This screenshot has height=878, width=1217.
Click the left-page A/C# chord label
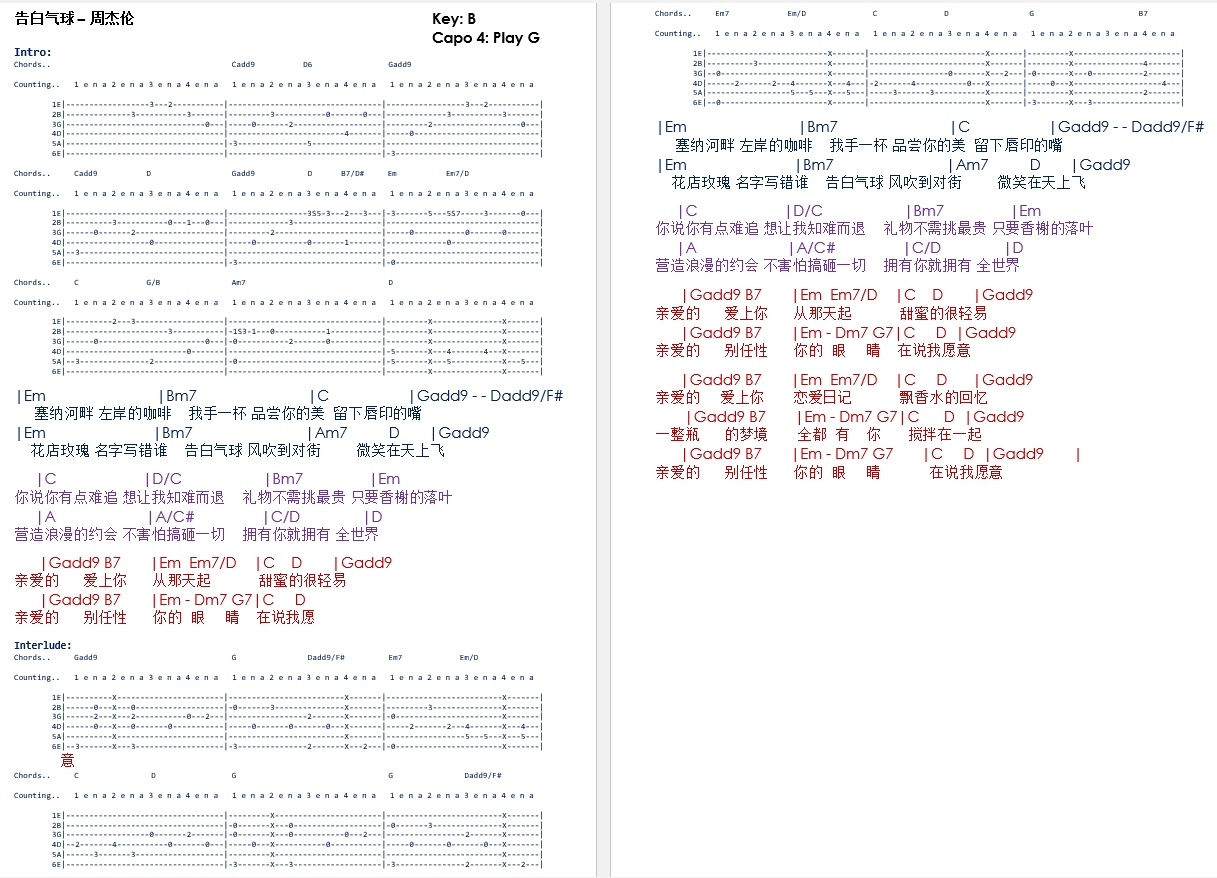(x=171, y=517)
